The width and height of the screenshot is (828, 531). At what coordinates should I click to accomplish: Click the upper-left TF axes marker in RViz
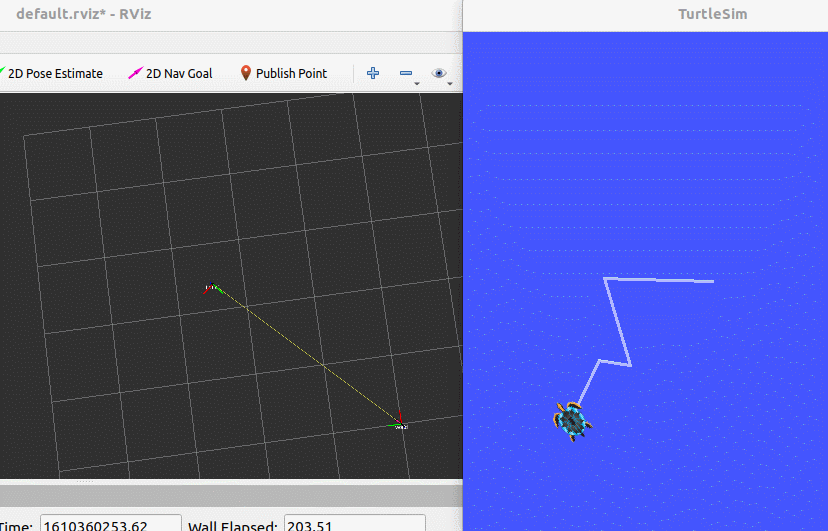click(211, 288)
